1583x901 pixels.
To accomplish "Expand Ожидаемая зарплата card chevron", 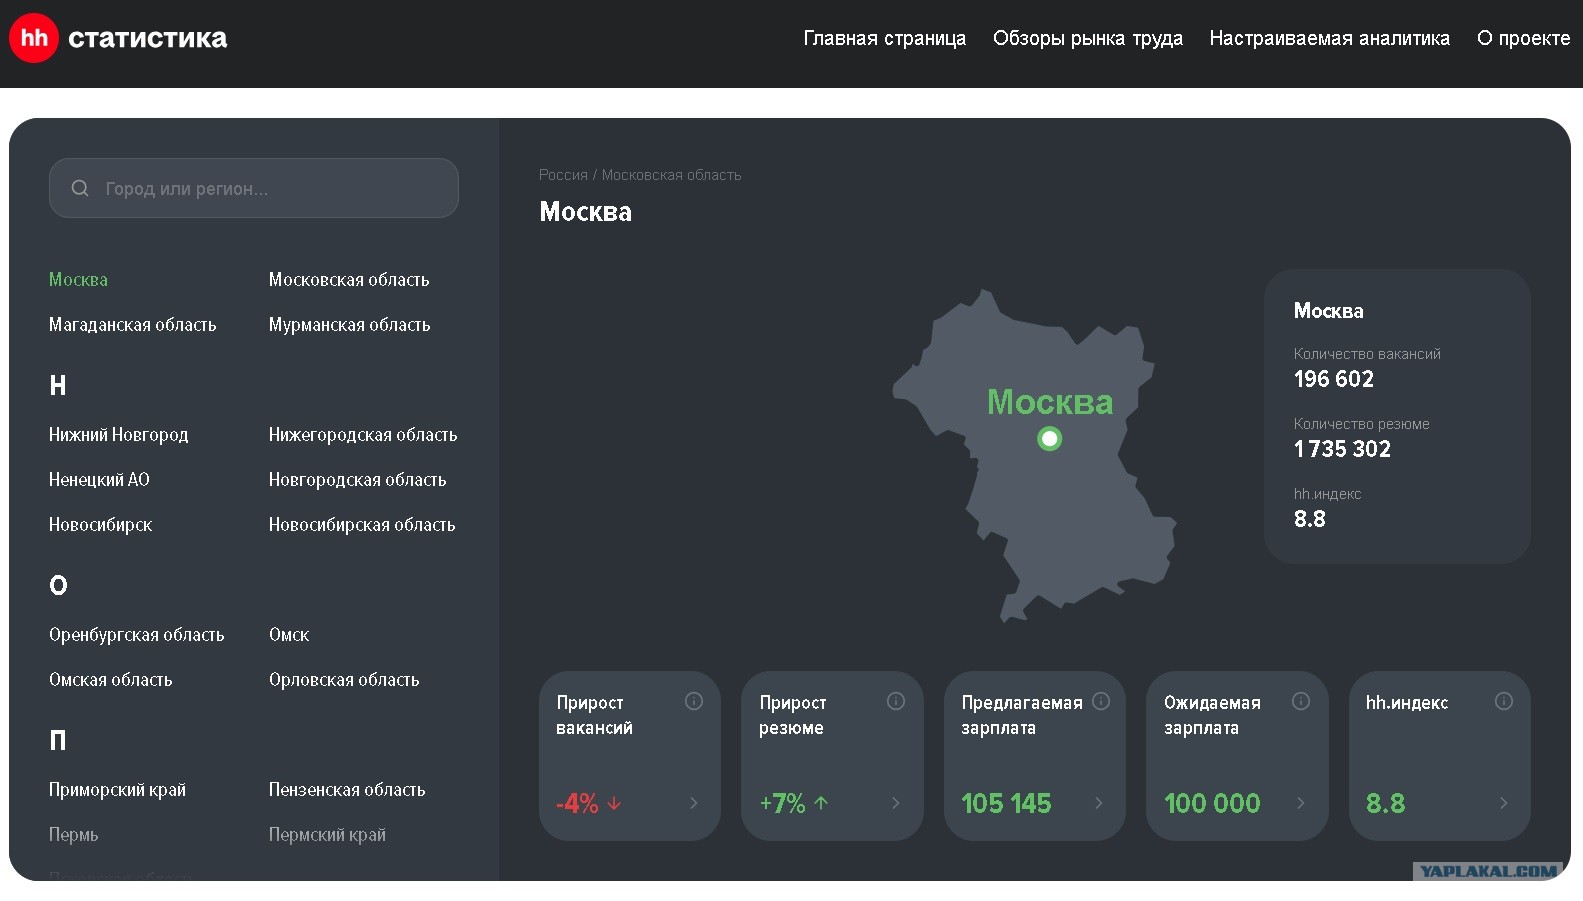I will [1301, 803].
